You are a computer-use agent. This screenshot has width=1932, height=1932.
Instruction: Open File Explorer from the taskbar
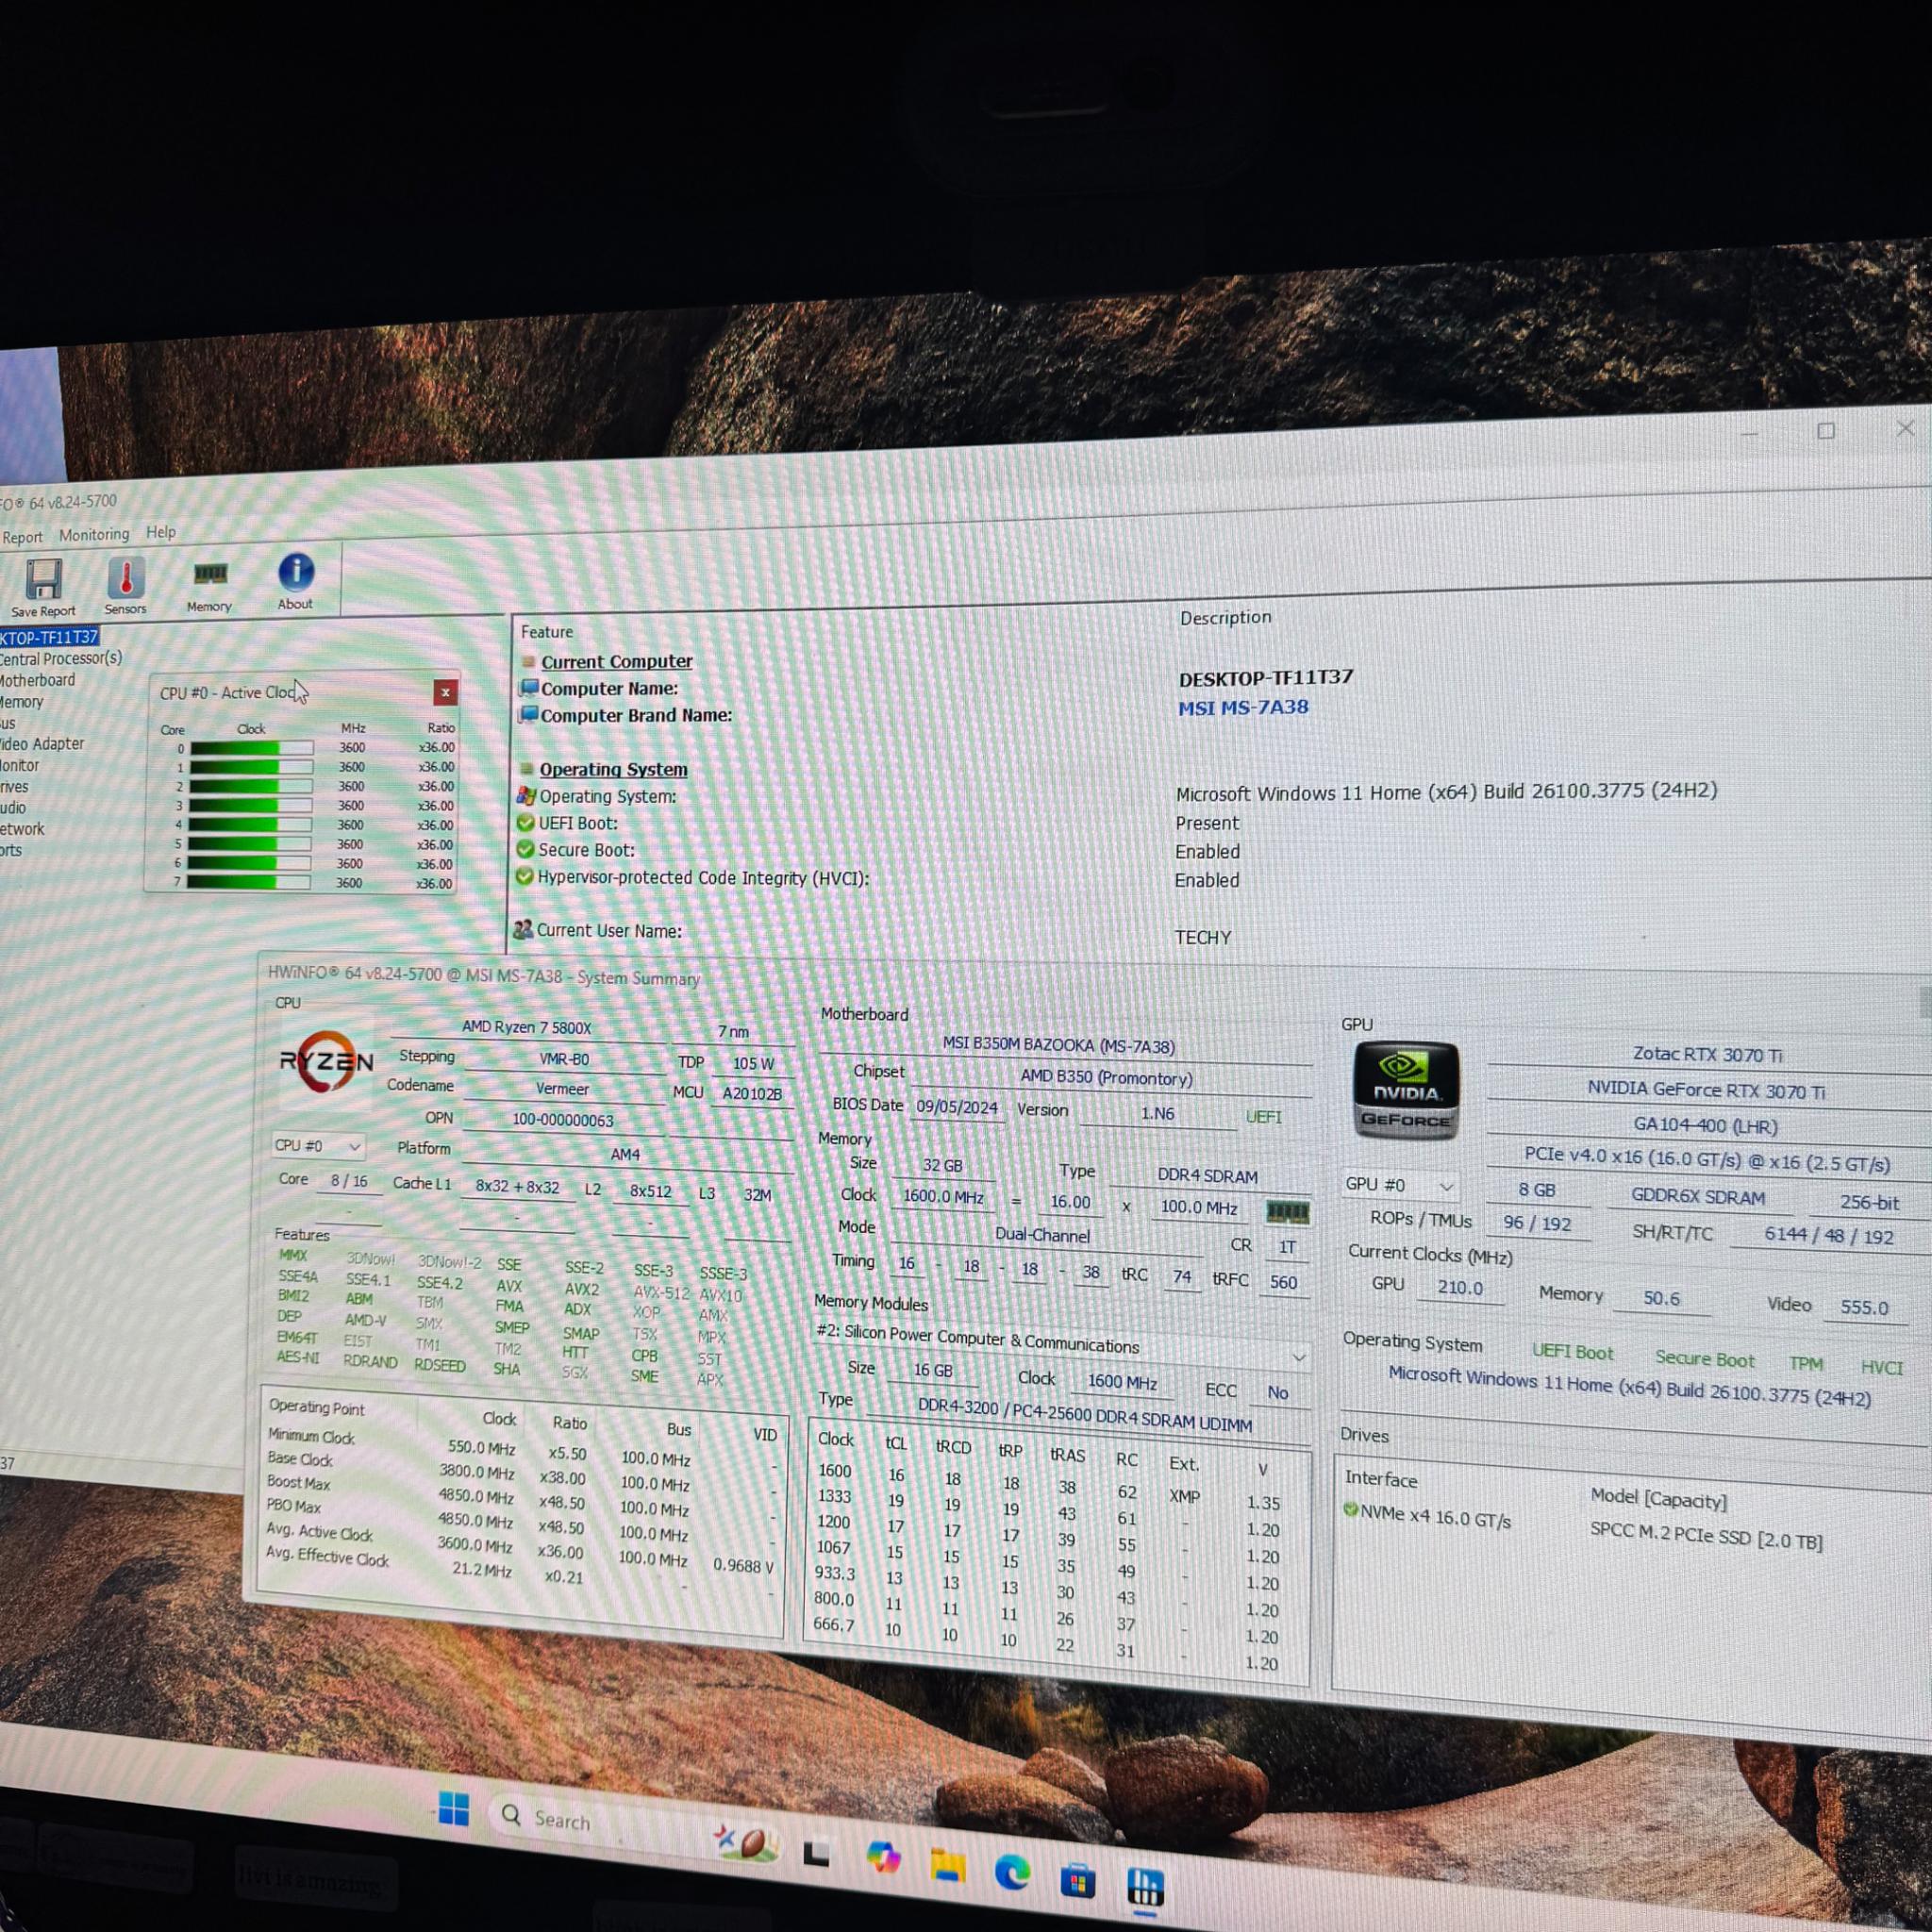click(948, 1866)
